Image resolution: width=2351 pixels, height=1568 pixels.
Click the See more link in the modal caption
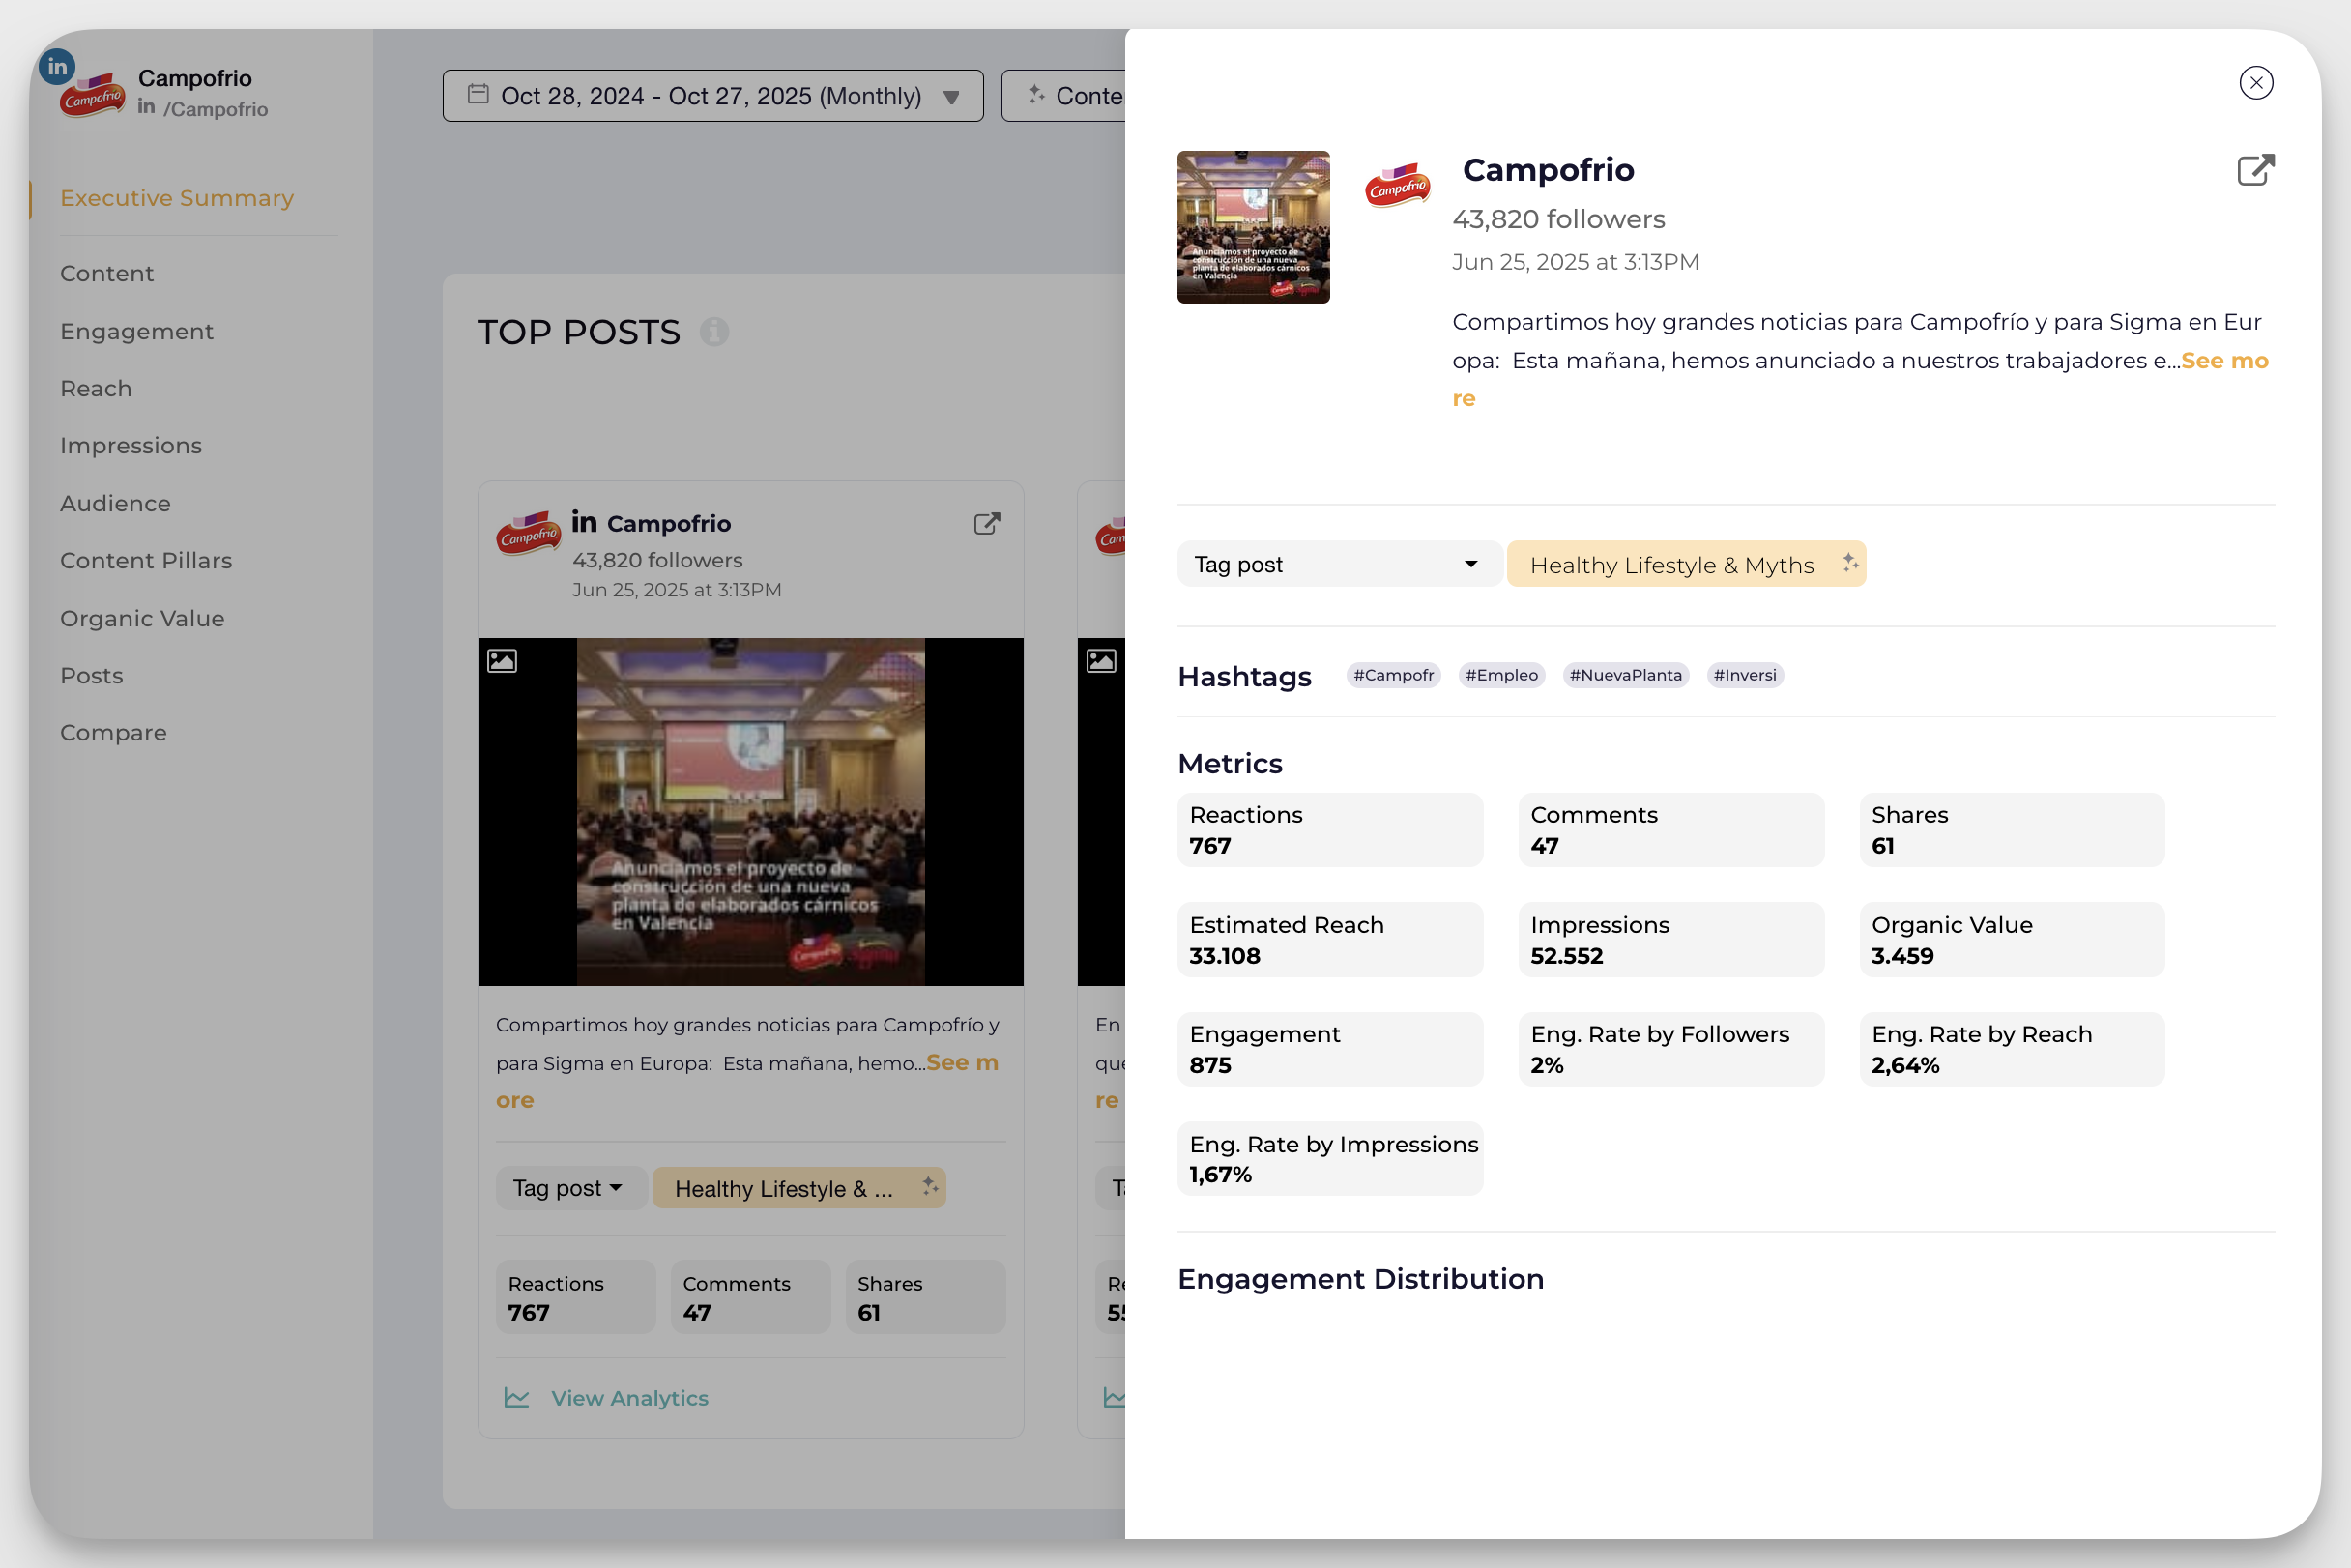2224,360
